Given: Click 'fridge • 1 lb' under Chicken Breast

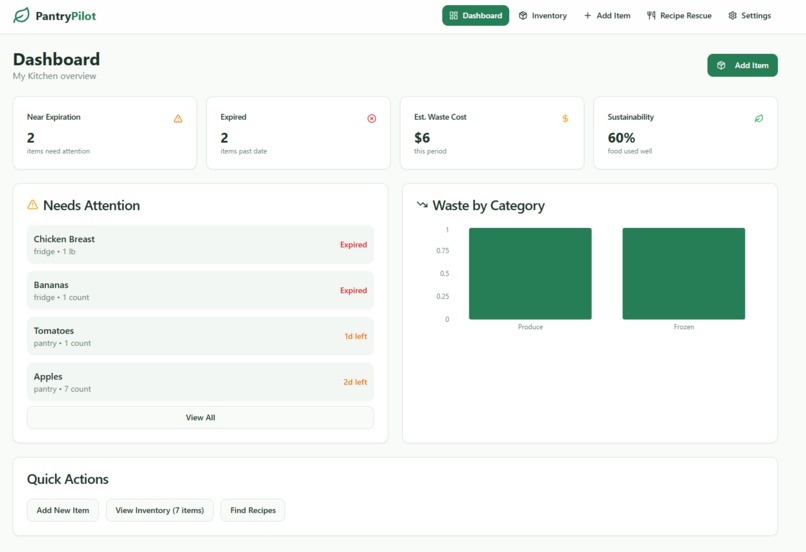Looking at the screenshot, I should coord(54,251).
